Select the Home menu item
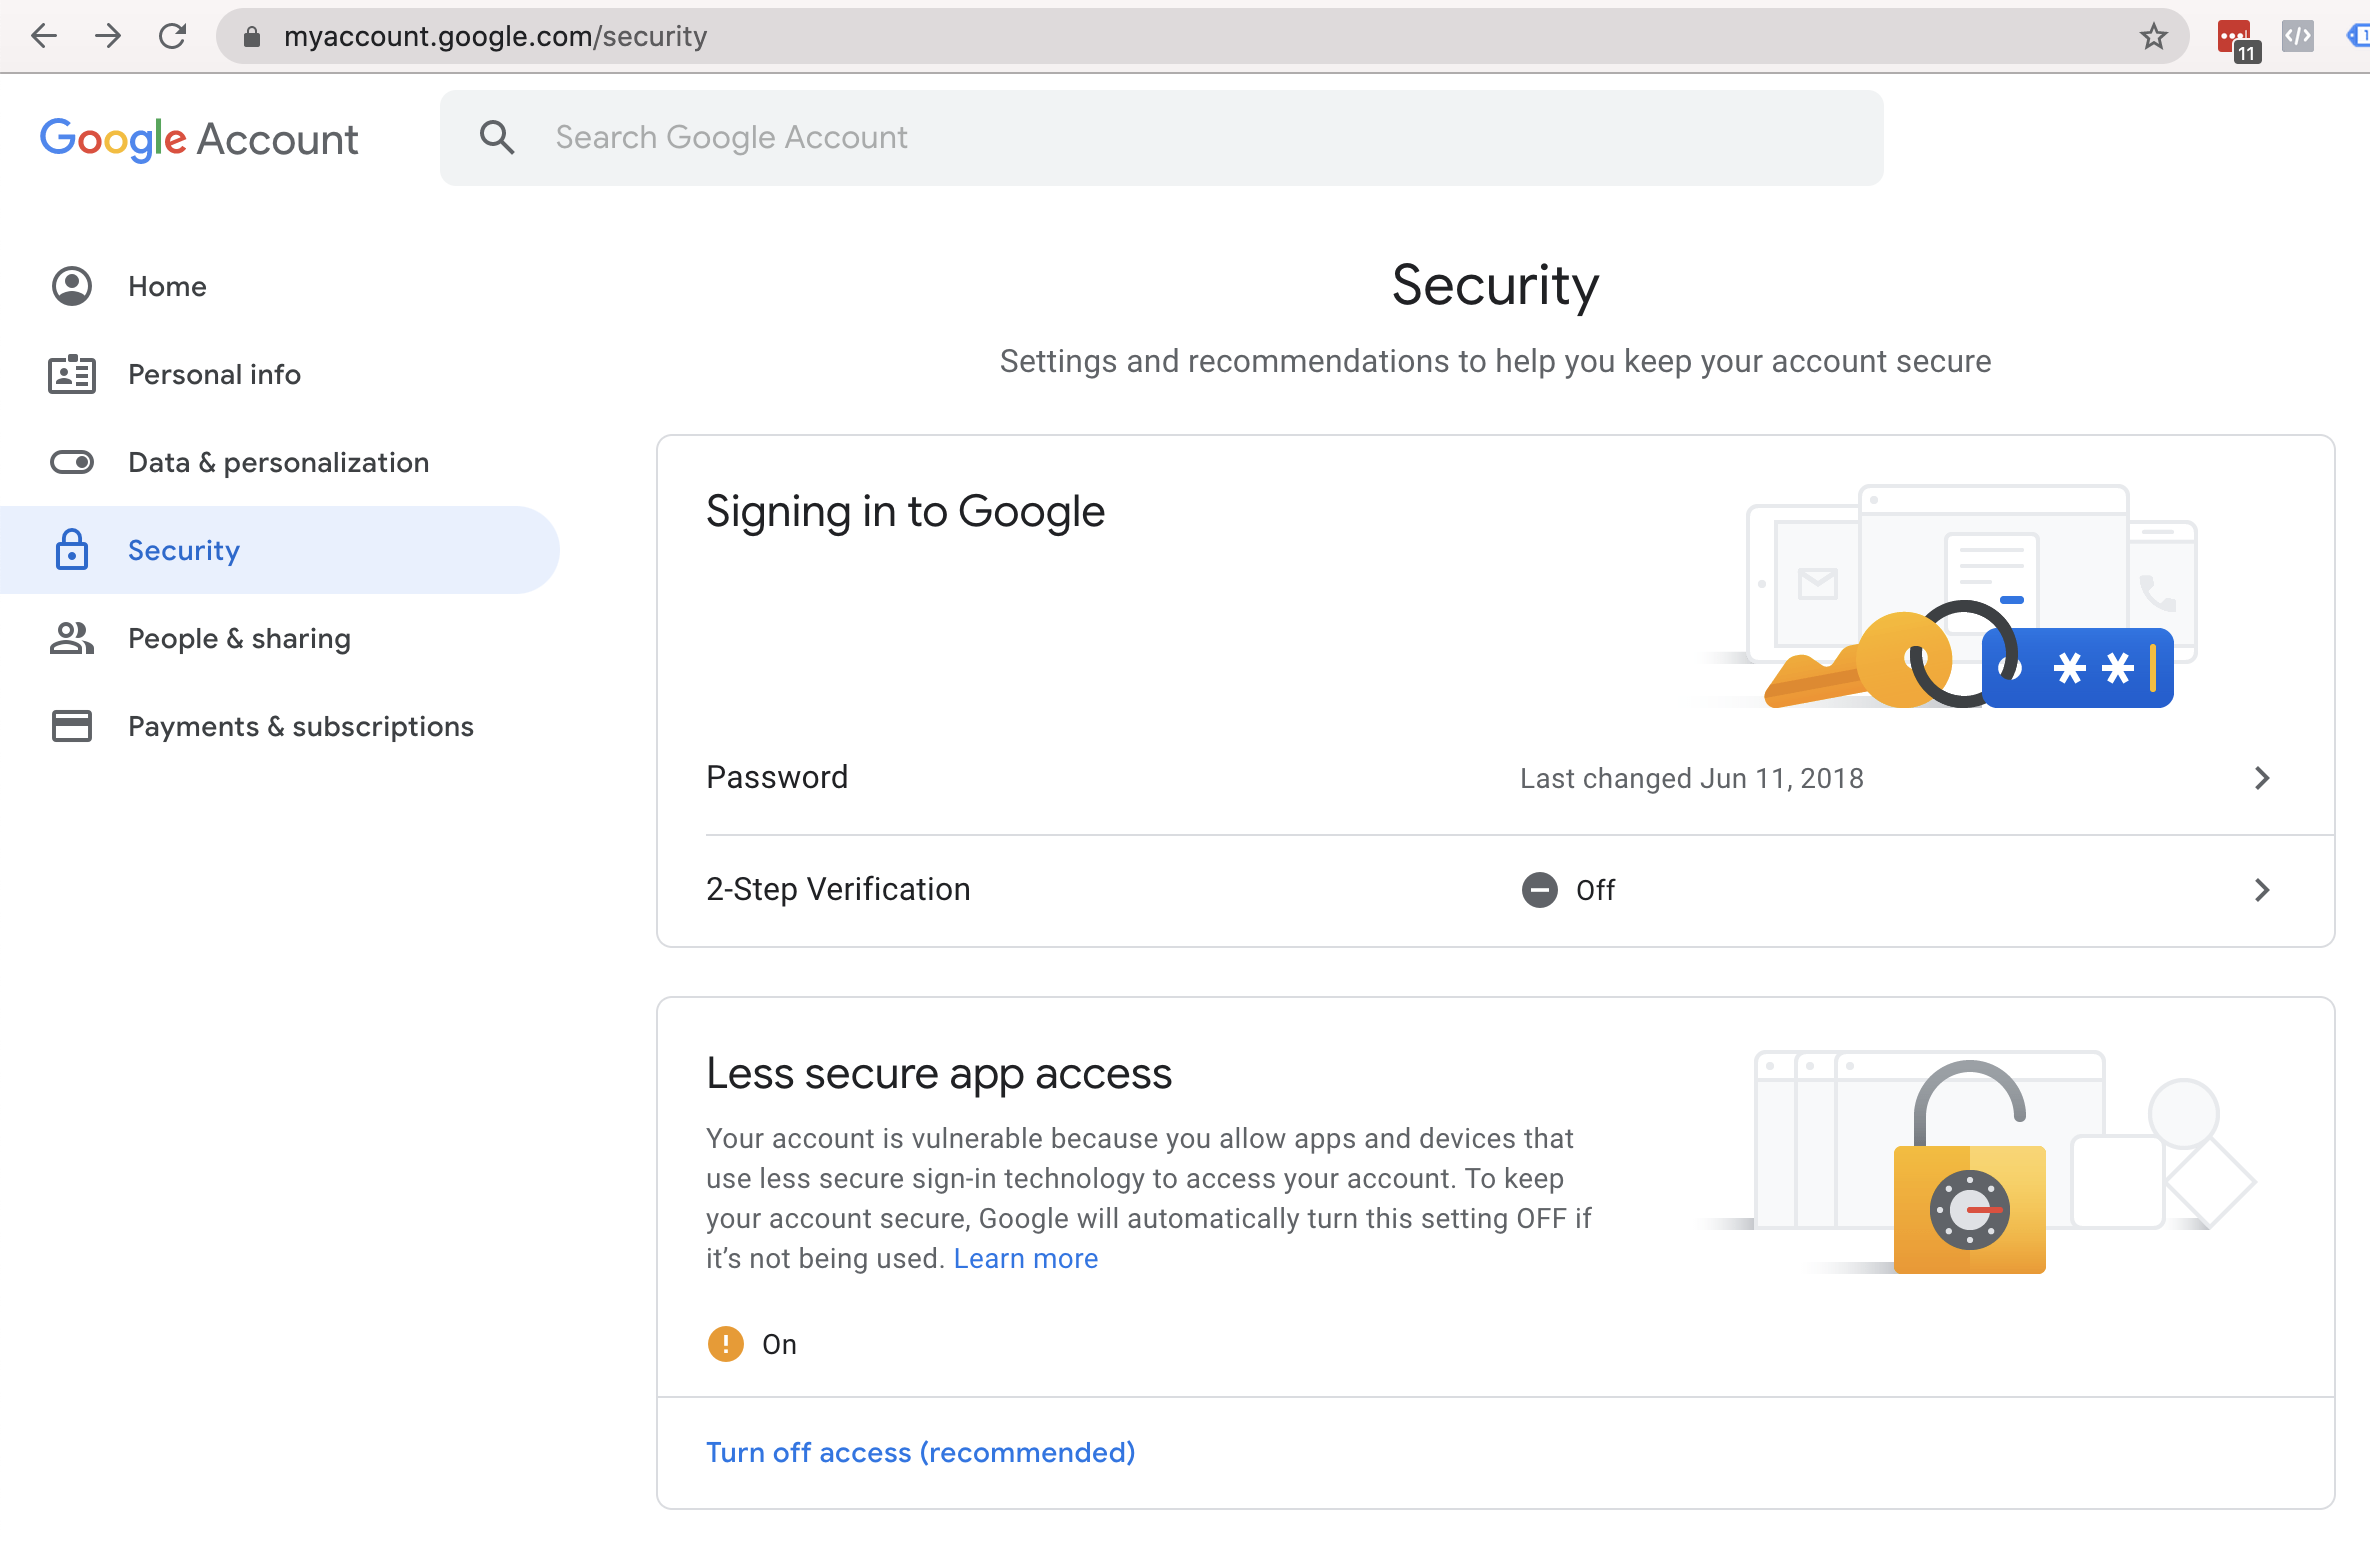The height and width of the screenshot is (1546, 2370). click(x=166, y=287)
